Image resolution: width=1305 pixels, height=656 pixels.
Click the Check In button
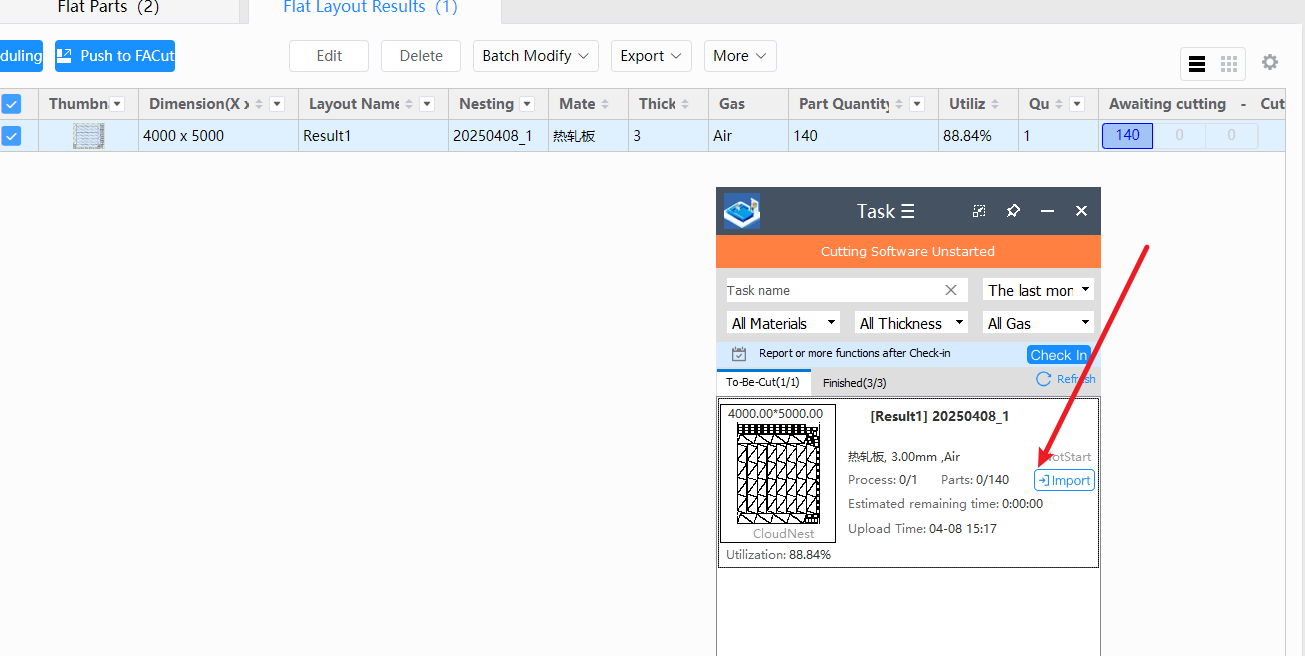point(1058,355)
